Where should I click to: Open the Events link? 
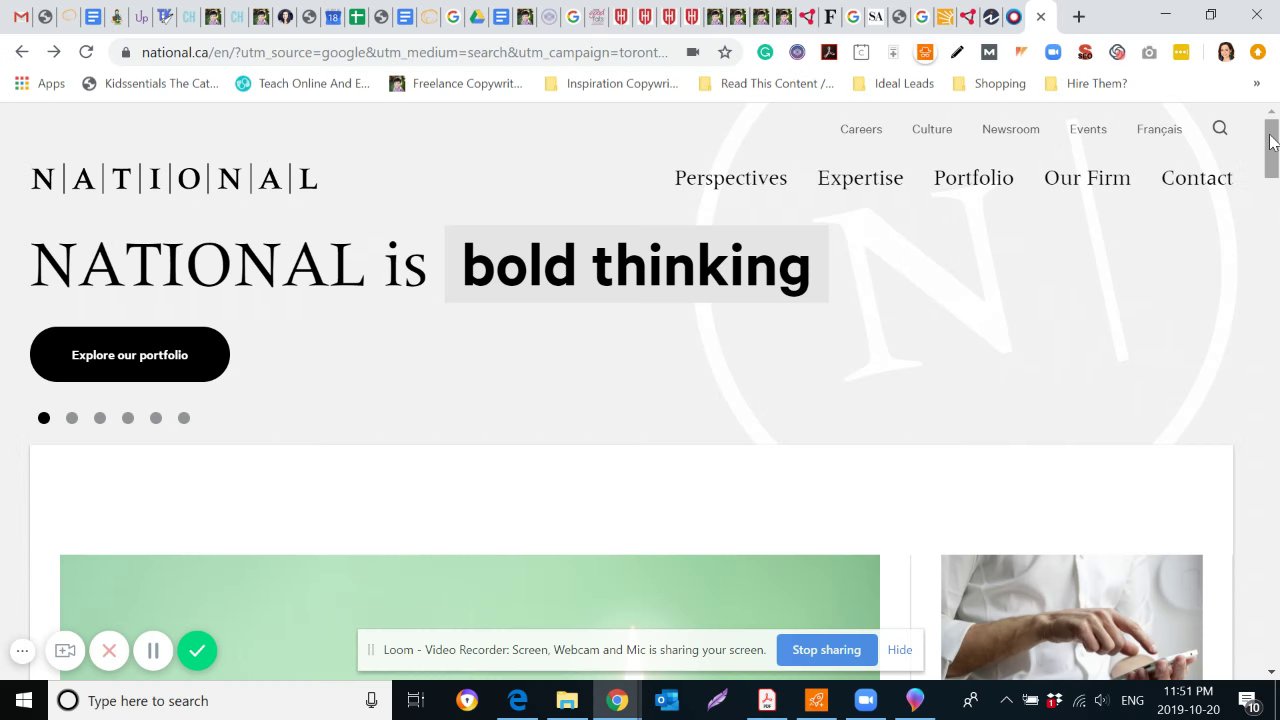[1088, 129]
